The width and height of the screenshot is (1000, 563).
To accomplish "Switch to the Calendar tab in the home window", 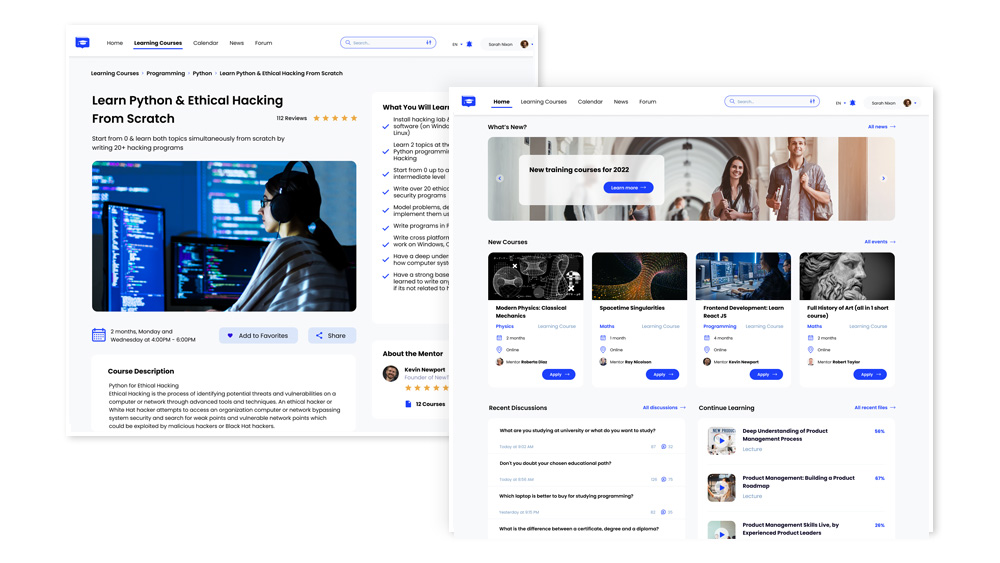I will (x=590, y=101).
